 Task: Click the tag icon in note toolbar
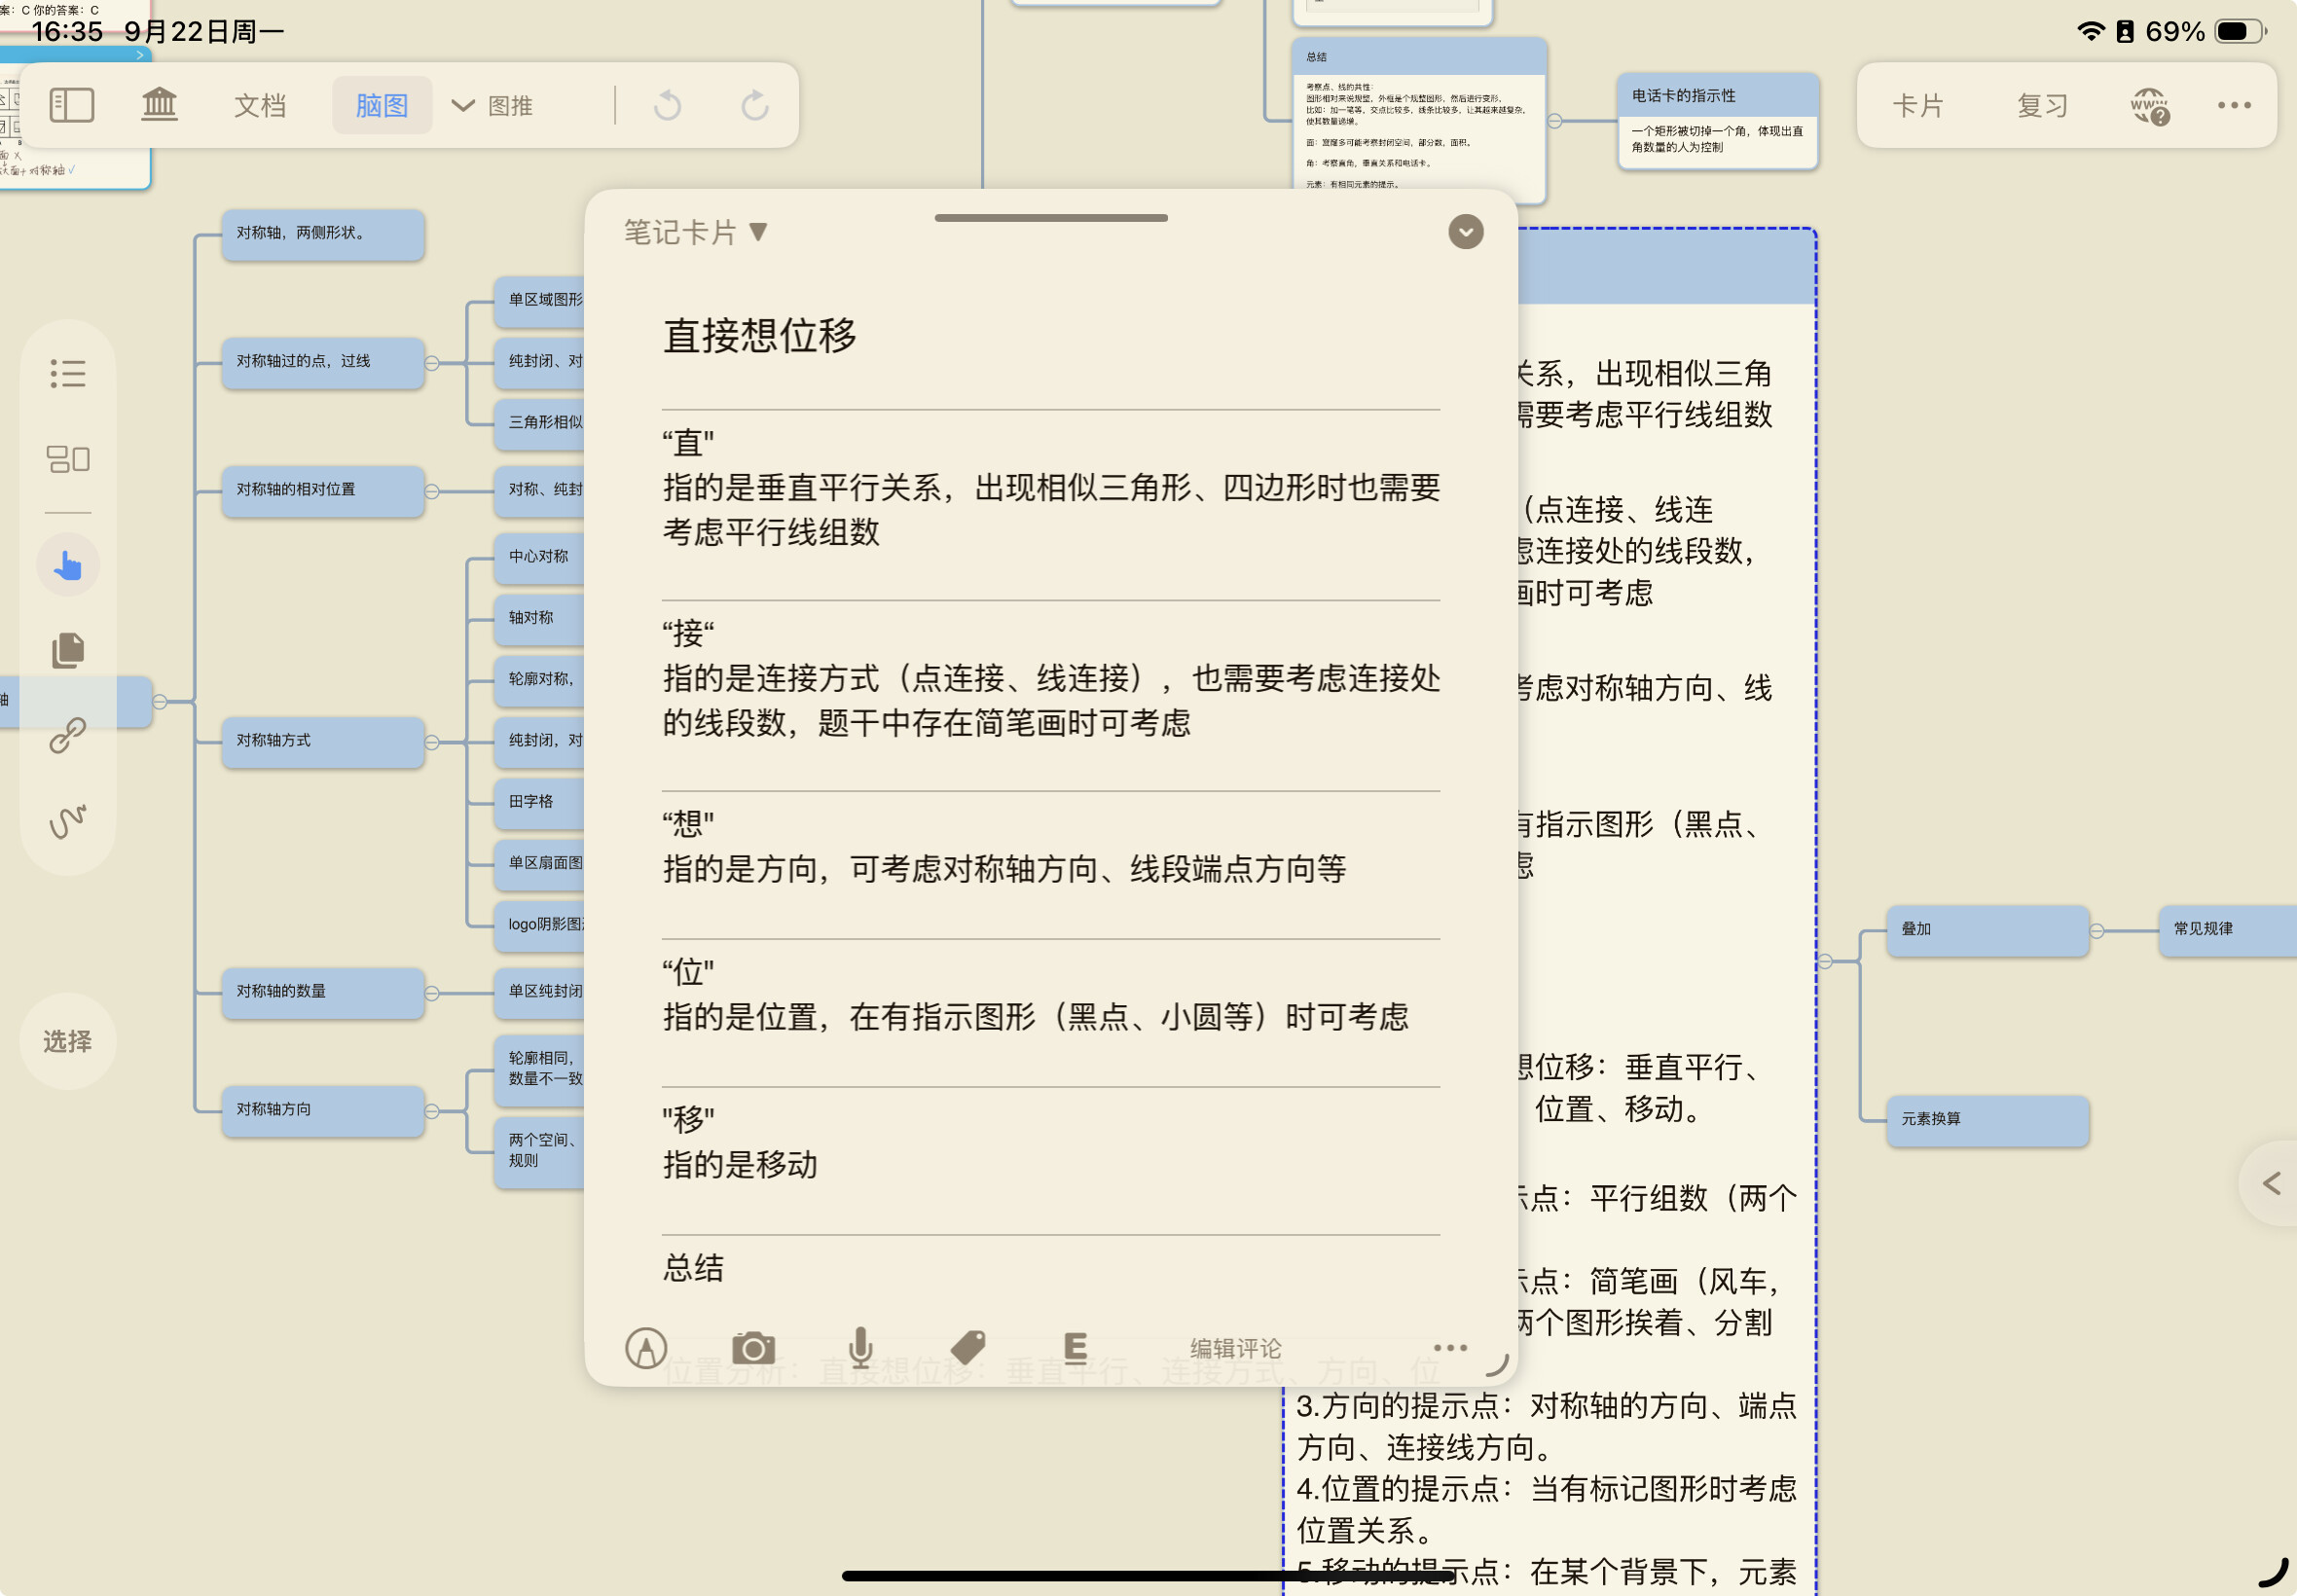tap(967, 1349)
